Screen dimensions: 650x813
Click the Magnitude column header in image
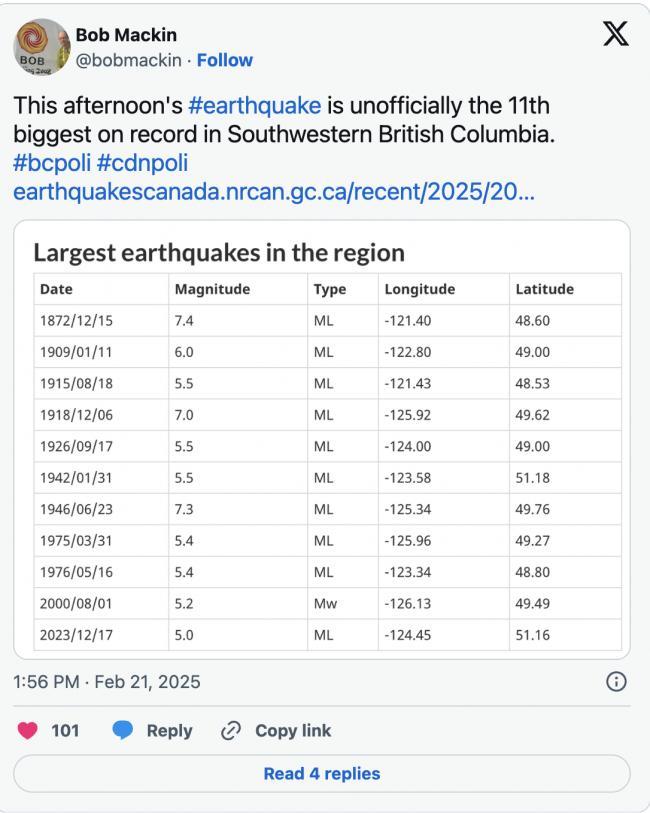pyautogui.click(x=212, y=289)
